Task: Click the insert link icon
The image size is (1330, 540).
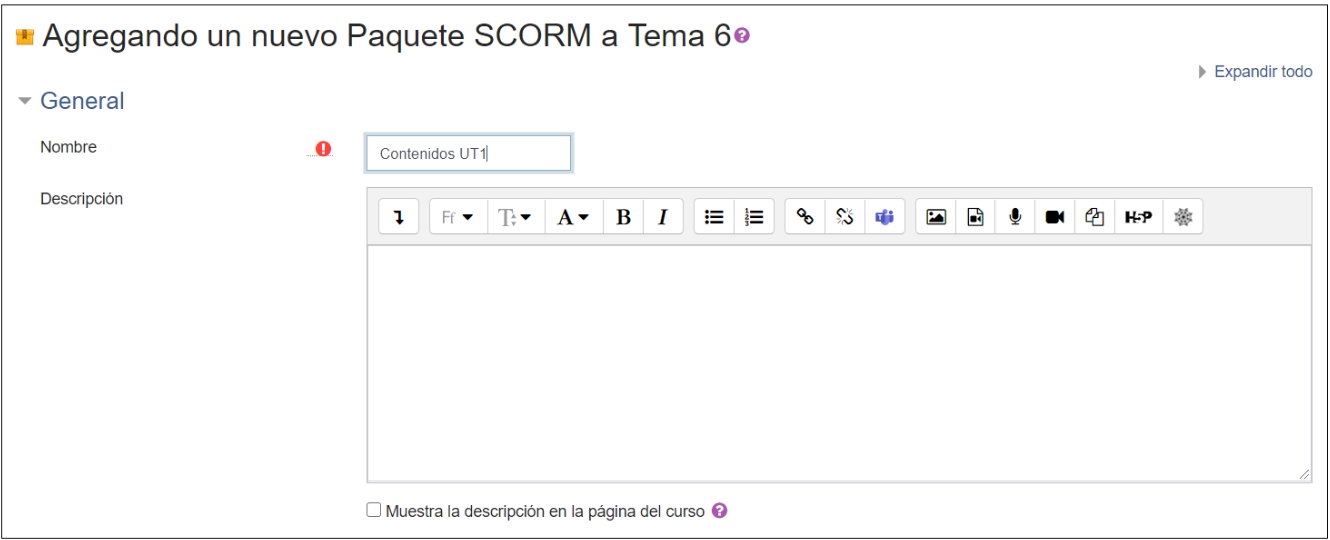Action: point(805,217)
